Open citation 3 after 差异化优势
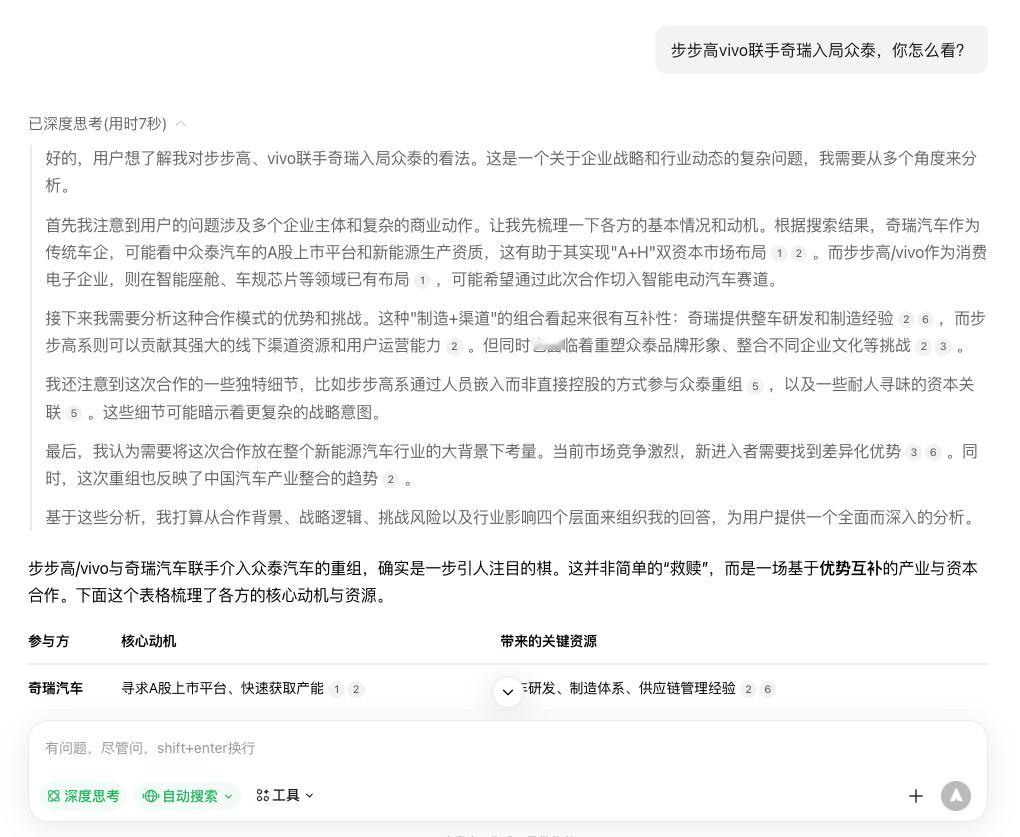Image resolution: width=1020 pixels, height=837 pixels. pyautogui.click(x=914, y=452)
